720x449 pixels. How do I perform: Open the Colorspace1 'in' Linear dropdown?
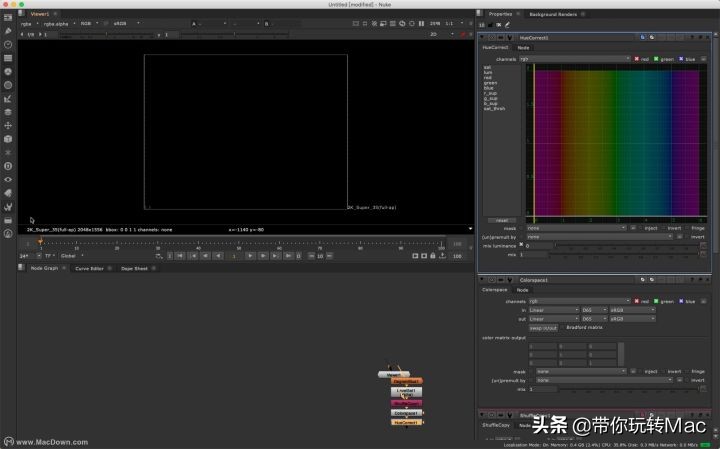point(553,309)
